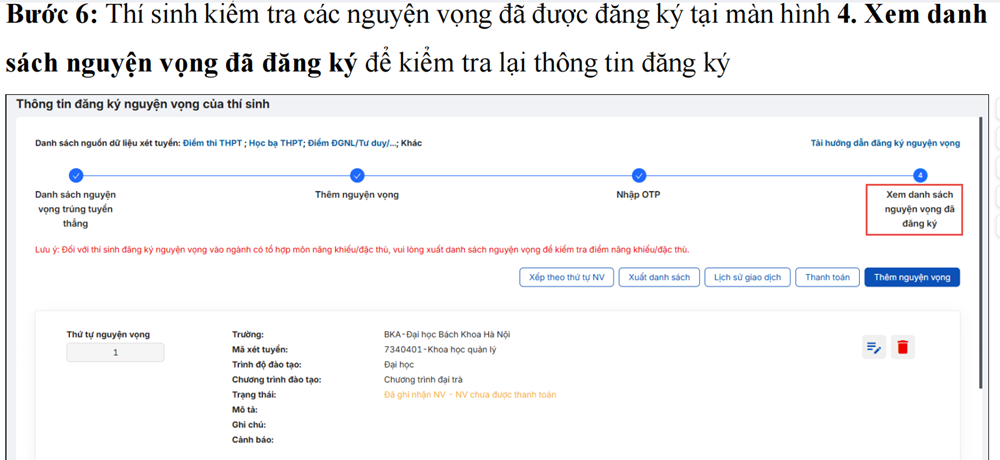Click the Xếp theo thứ tự NV button
This screenshot has width=1000, height=460.
coord(566,278)
